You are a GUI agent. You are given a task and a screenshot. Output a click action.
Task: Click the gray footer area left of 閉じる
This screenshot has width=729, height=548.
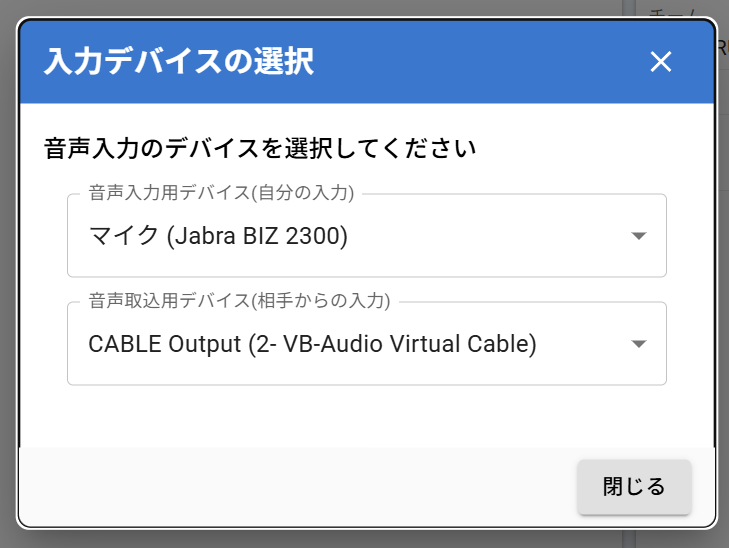tap(300, 487)
